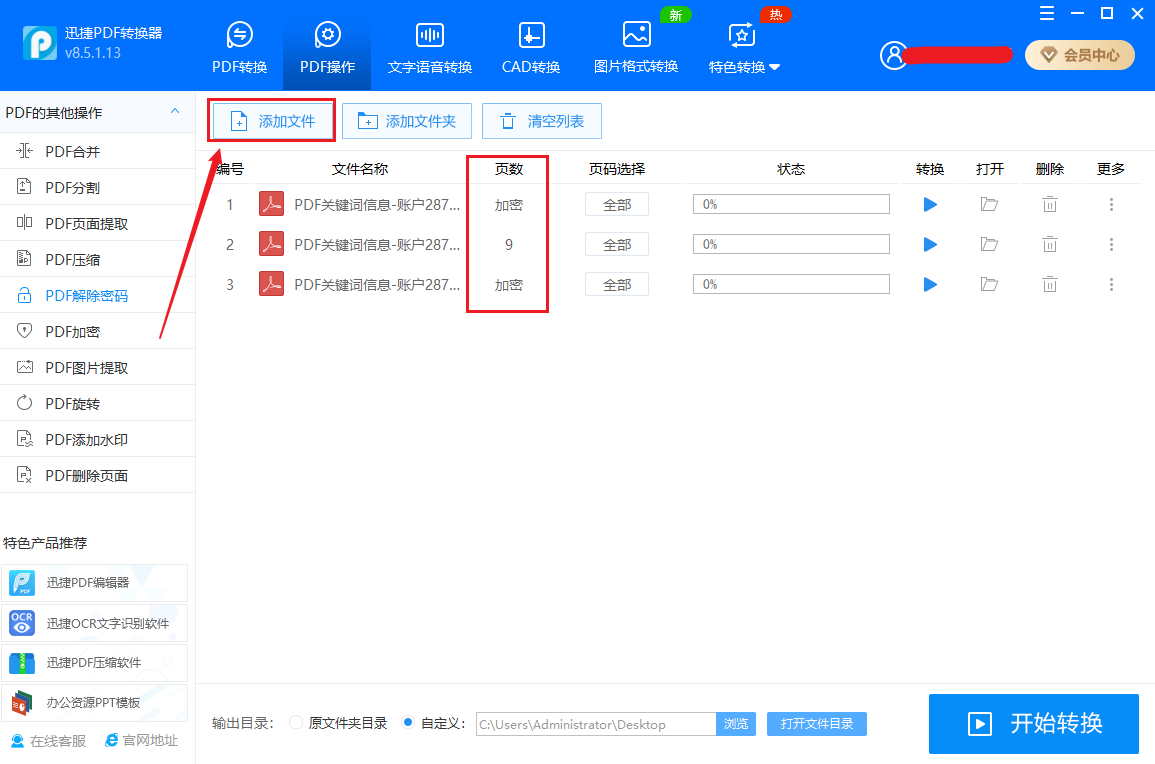The image size is (1155, 764).
Task: Clear the file list with 清空列表
Action: pos(541,120)
